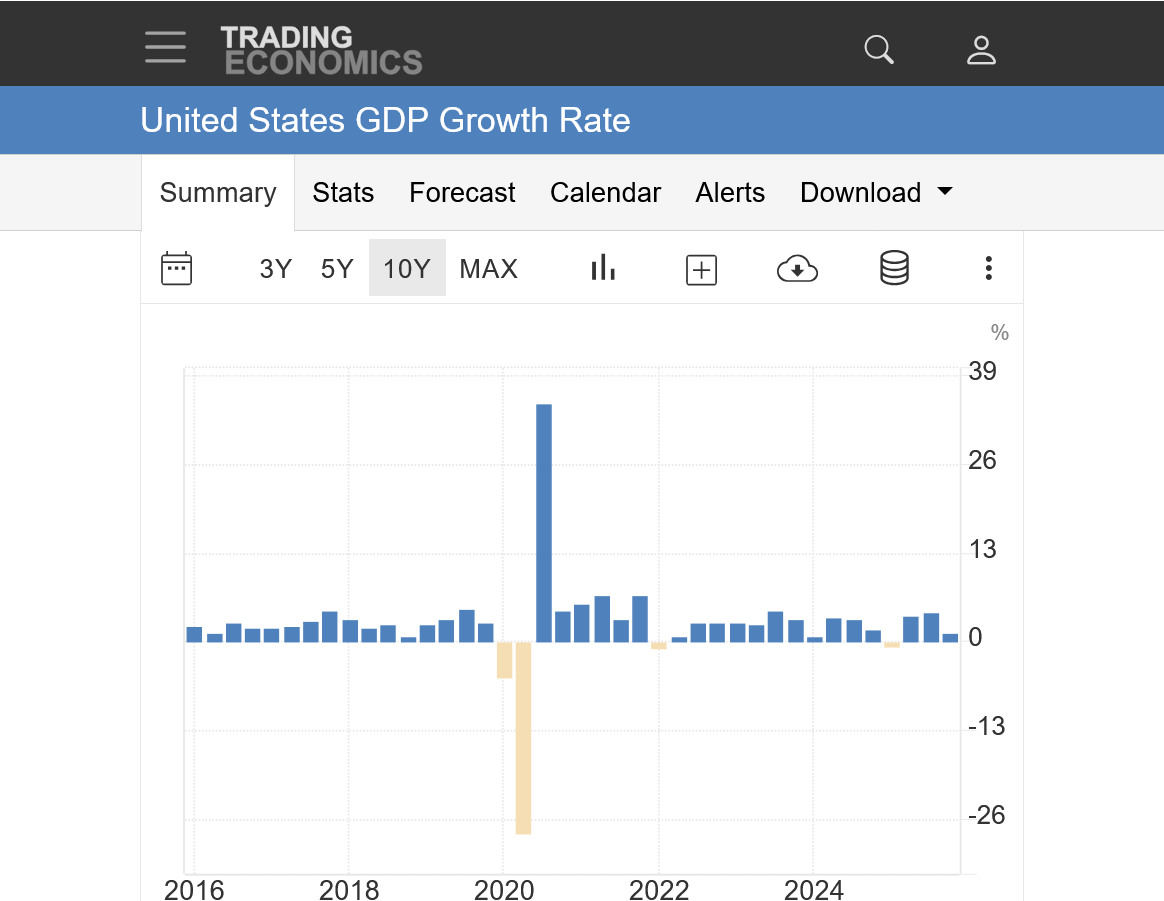Image resolution: width=1164 pixels, height=901 pixels.
Task: Expand the Download dropdown menu
Action: coord(876,192)
